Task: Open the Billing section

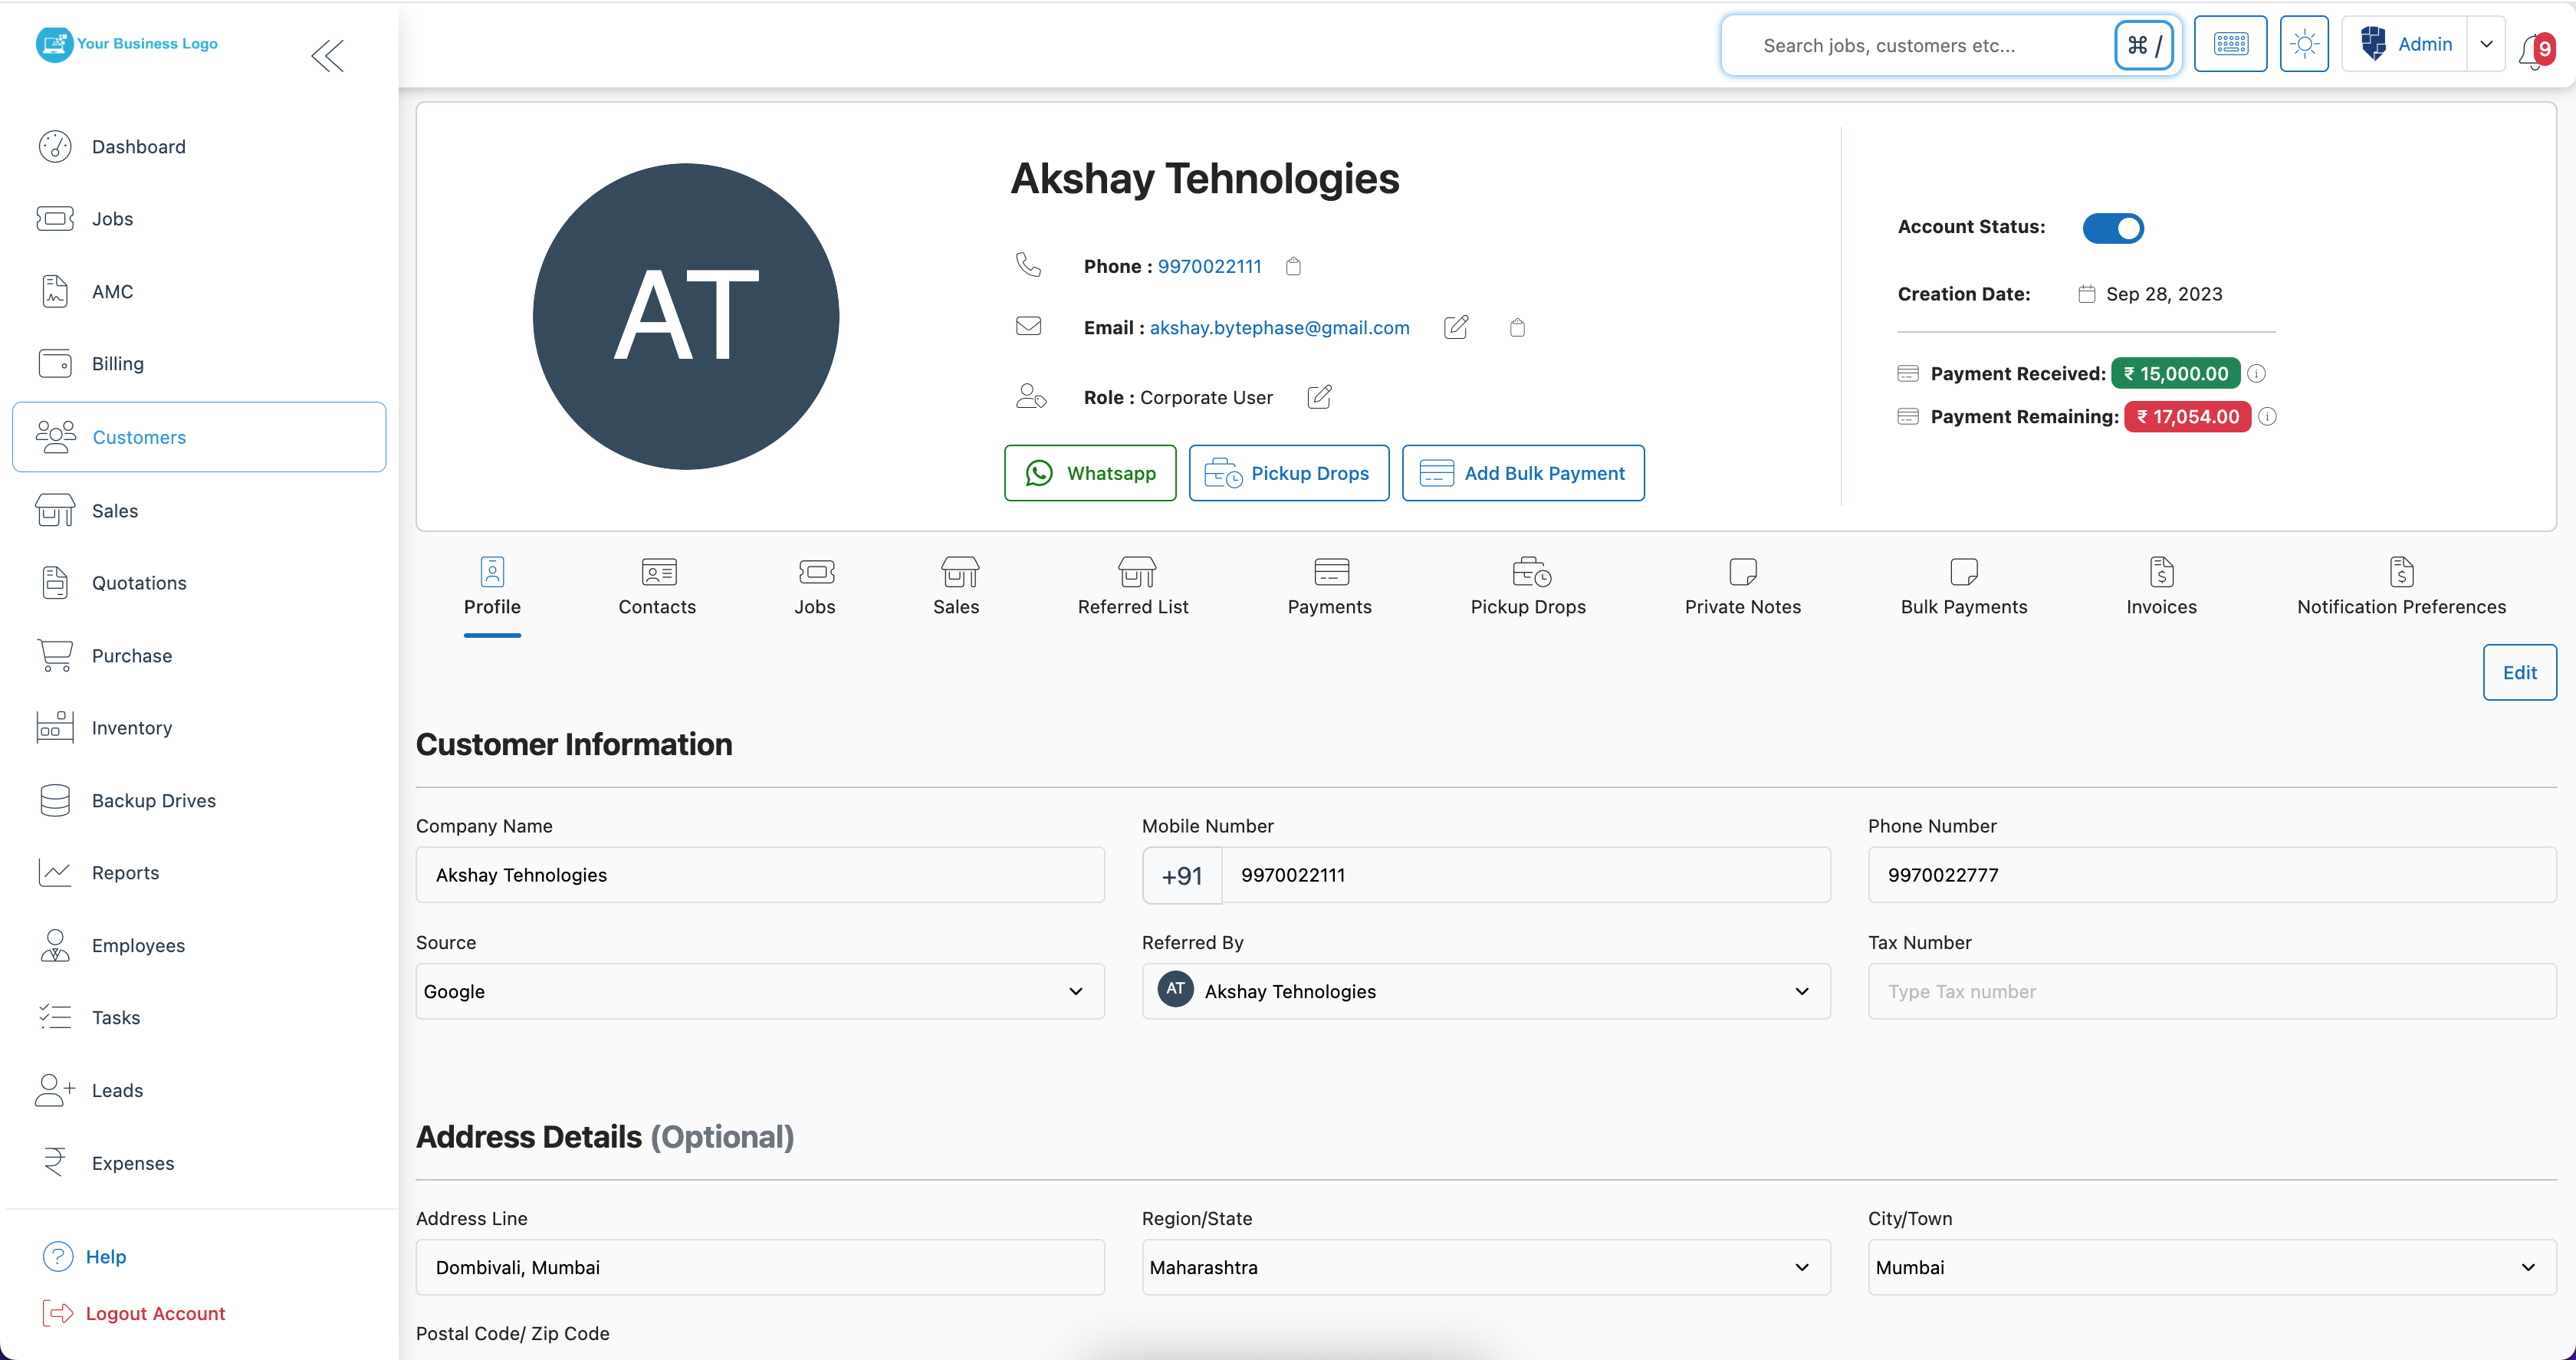Action: coord(116,363)
